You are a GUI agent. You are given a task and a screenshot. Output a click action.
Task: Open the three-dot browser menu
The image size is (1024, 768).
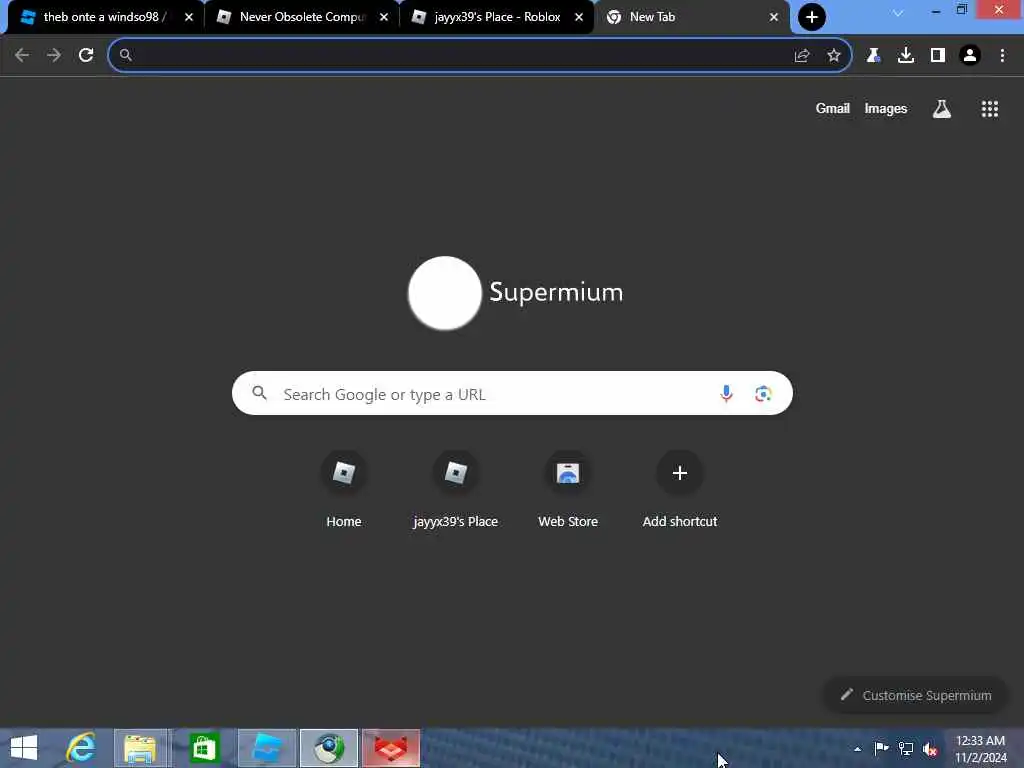tap(1002, 56)
